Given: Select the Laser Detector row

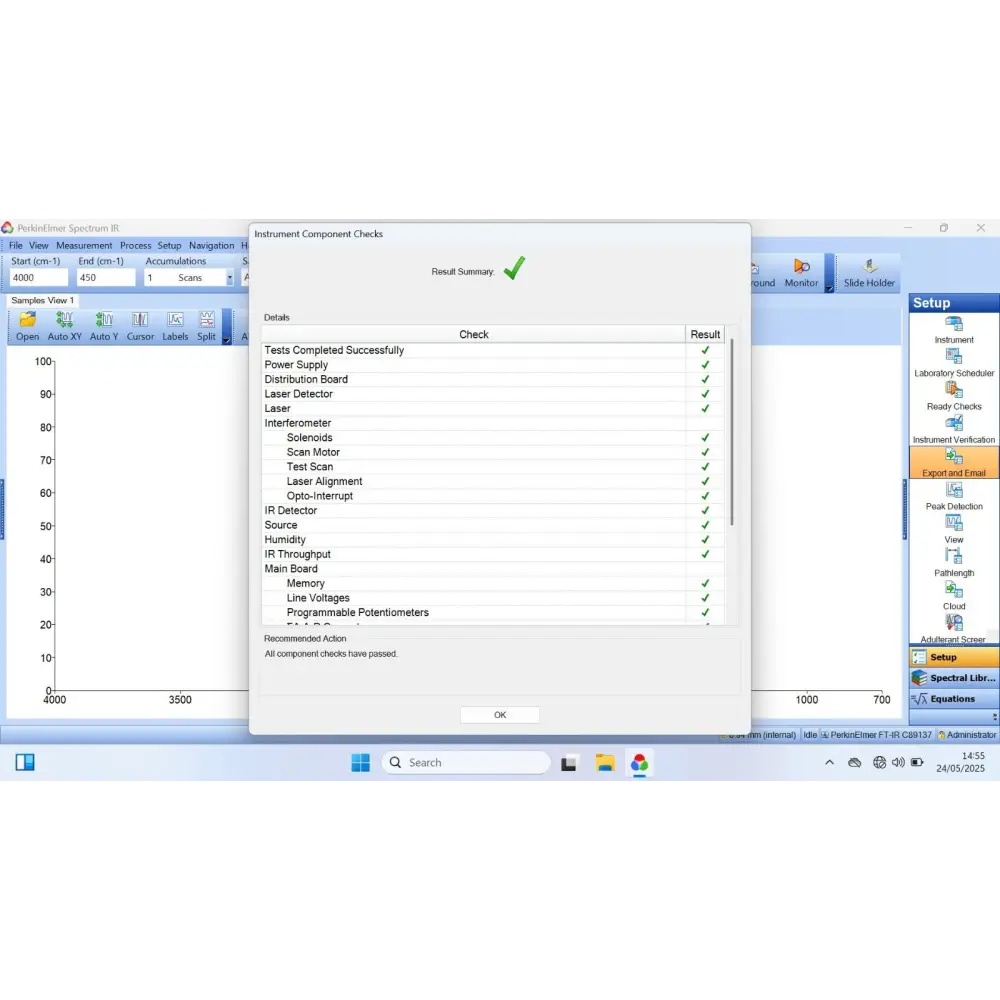Looking at the screenshot, I should point(492,394).
